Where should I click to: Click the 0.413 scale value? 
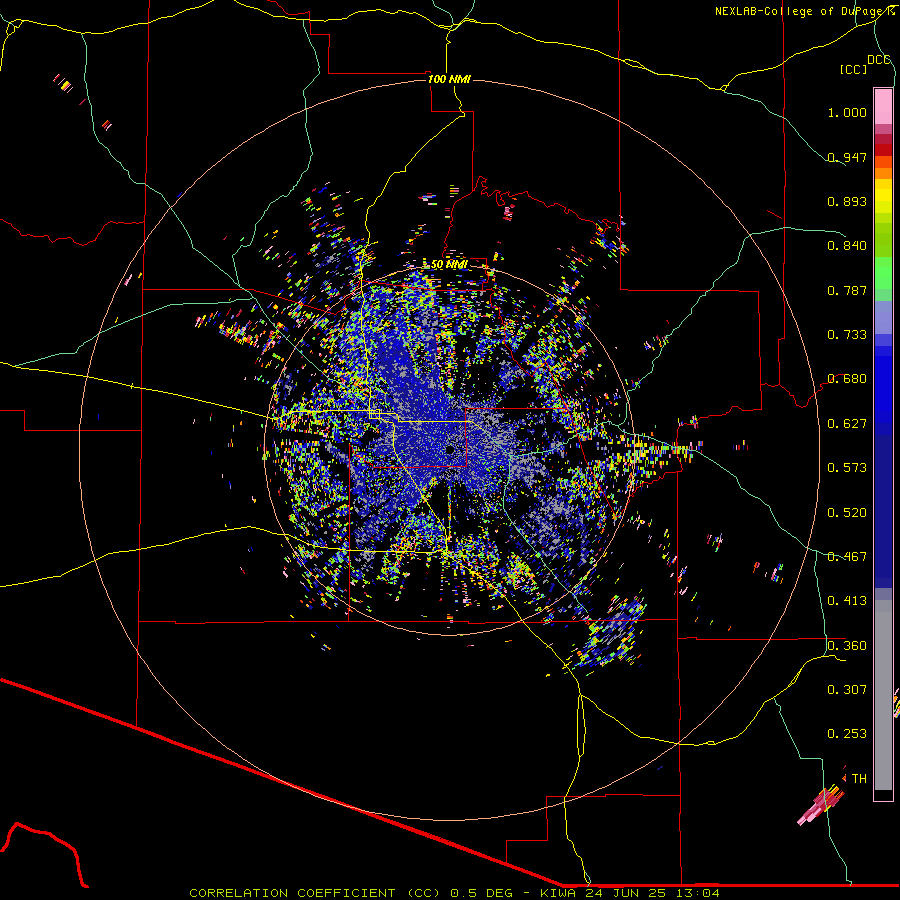(847, 601)
